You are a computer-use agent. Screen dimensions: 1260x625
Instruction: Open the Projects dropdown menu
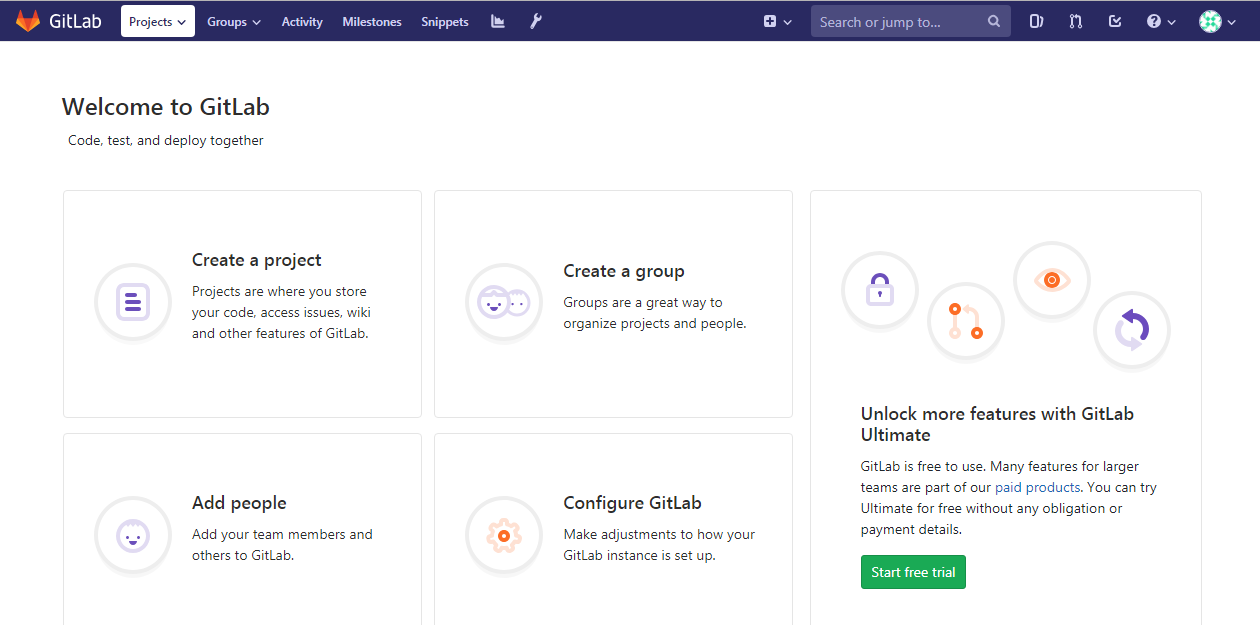point(158,21)
